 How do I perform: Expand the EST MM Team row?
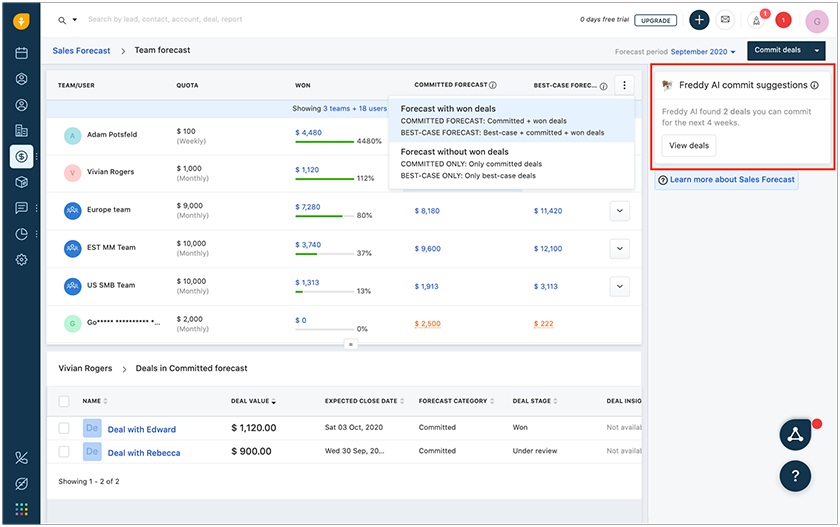coord(620,249)
